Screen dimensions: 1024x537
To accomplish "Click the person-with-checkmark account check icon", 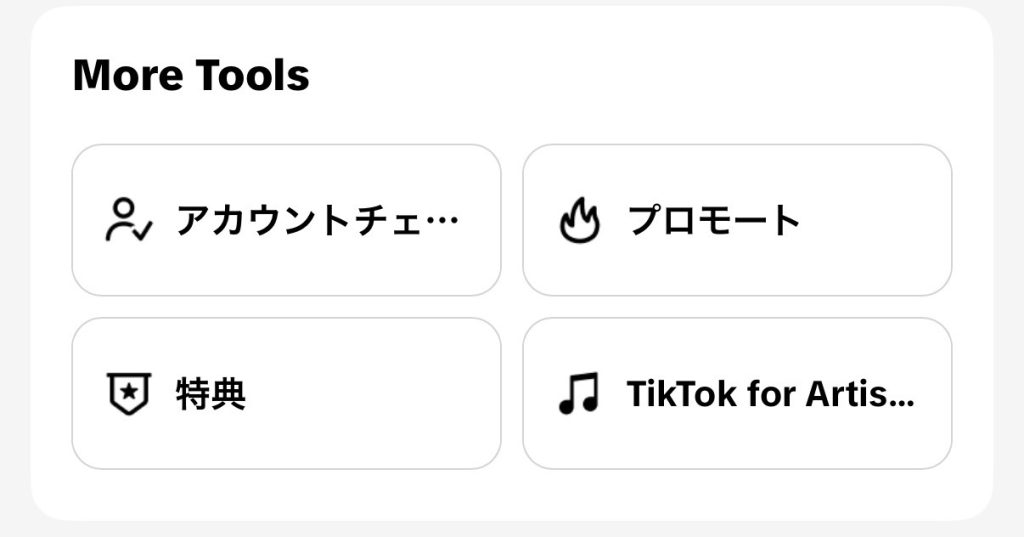I will (x=127, y=220).
